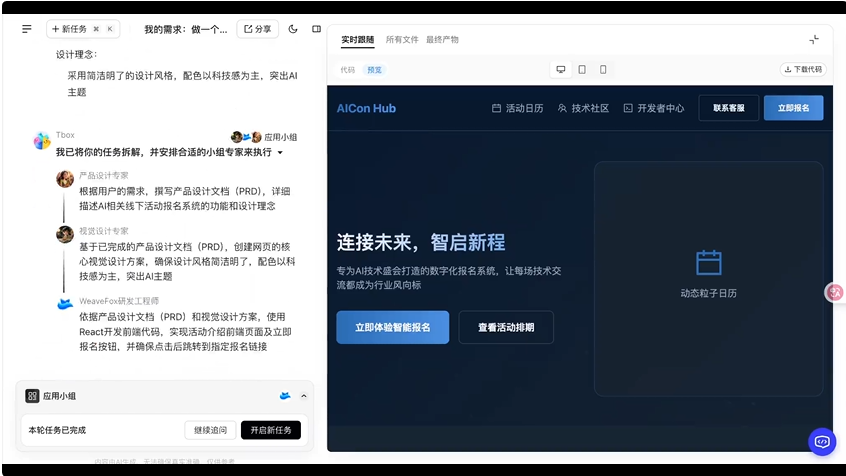846x476 pixels.
Task: Click the 本轮任务已完成 status text
Action: (x=57, y=430)
